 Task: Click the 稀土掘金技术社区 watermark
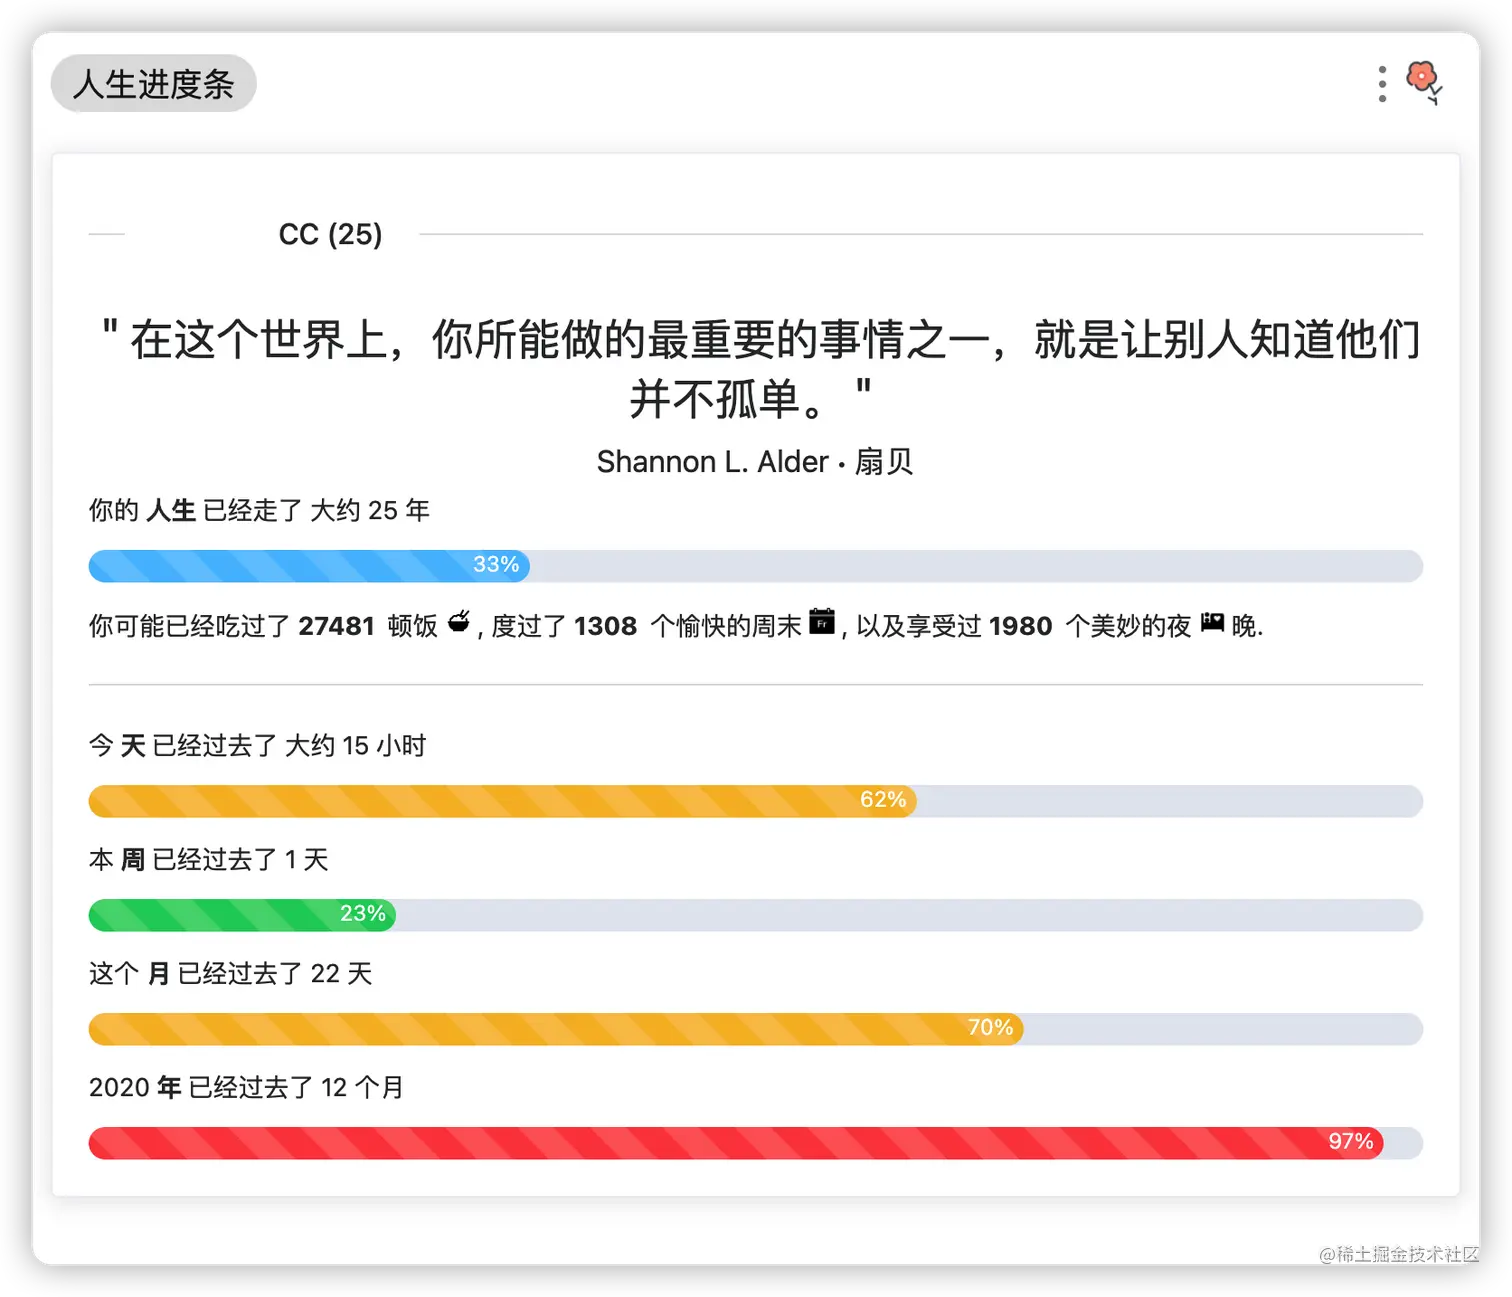click(x=1399, y=1254)
